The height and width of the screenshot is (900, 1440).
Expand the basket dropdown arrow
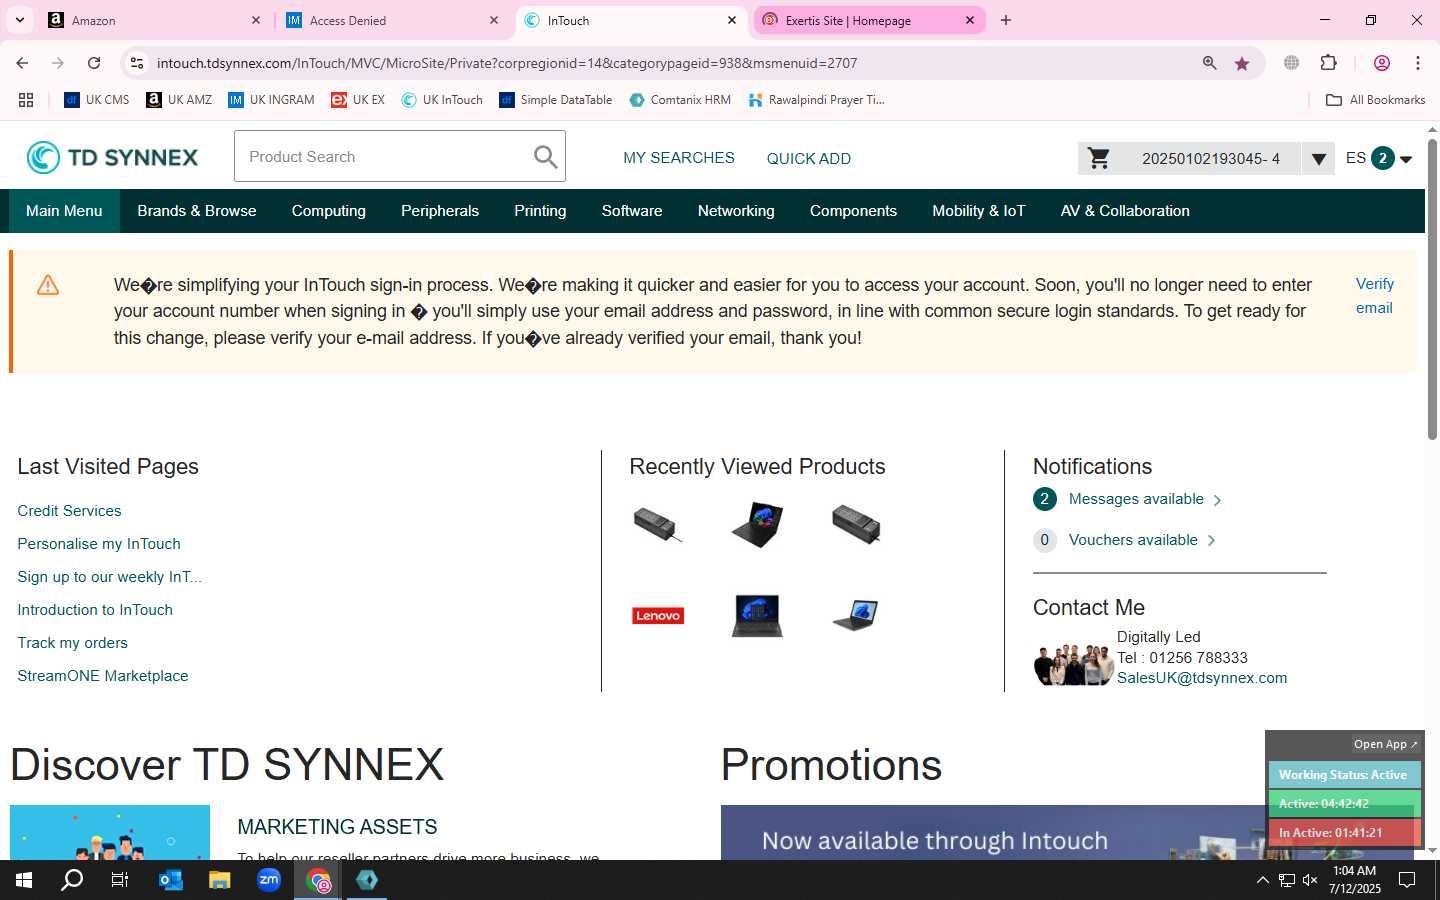coord(1318,158)
